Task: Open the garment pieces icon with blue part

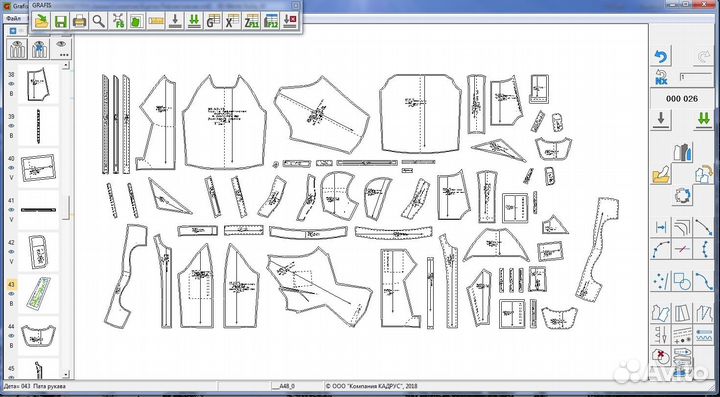Action: coord(682,152)
